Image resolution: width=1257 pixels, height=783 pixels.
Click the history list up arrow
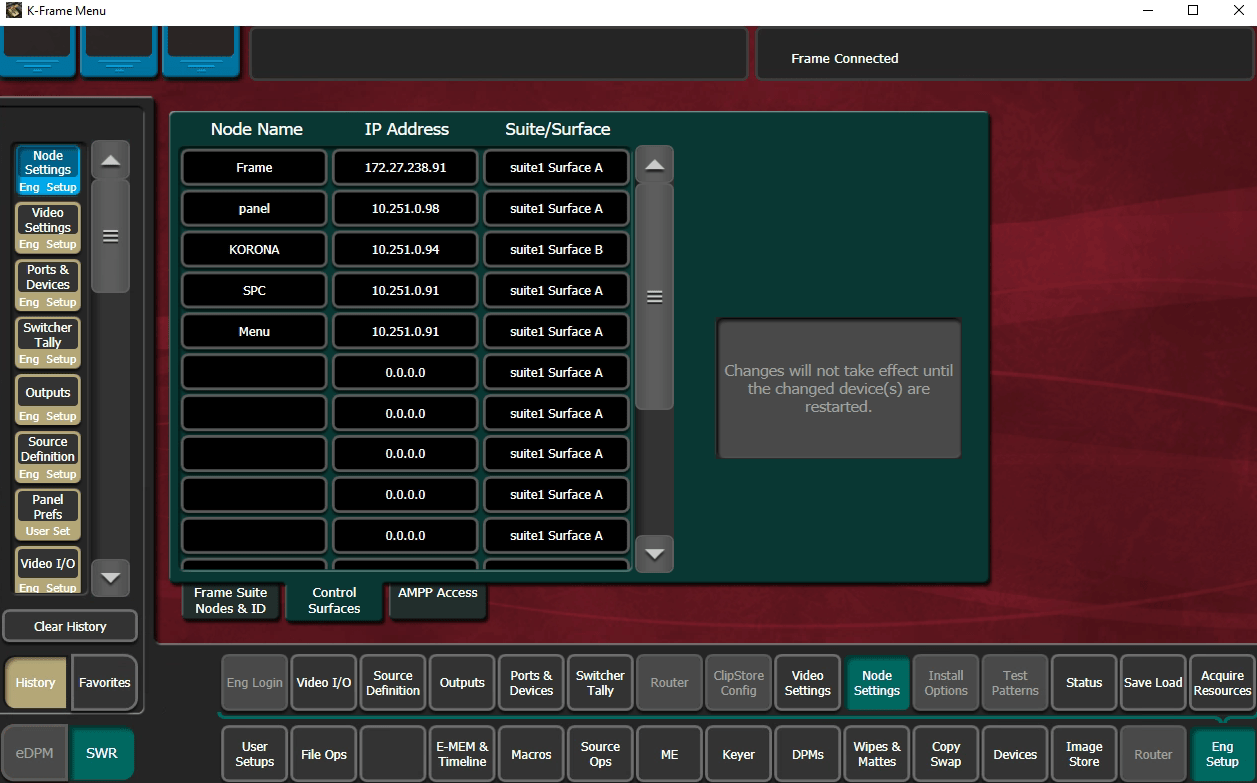coord(110,160)
